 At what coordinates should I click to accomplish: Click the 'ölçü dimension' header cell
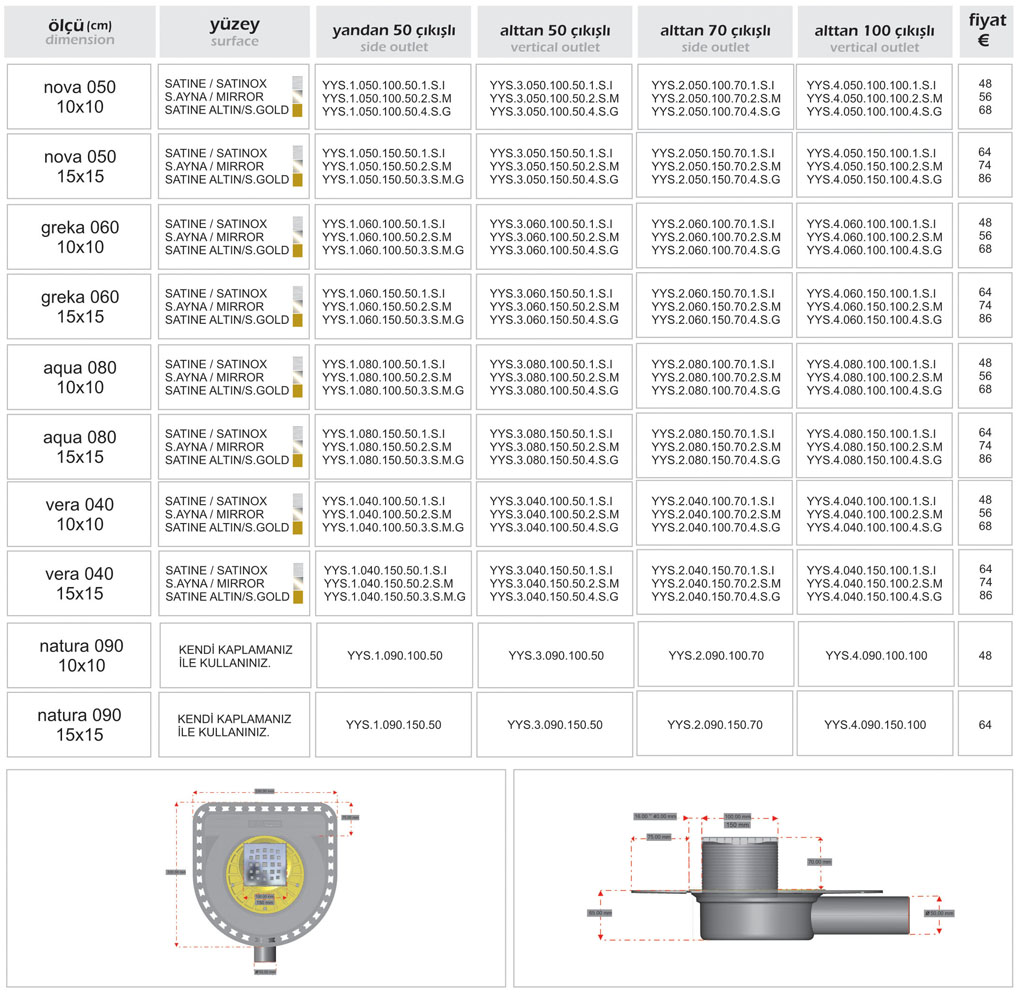click(79, 32)
